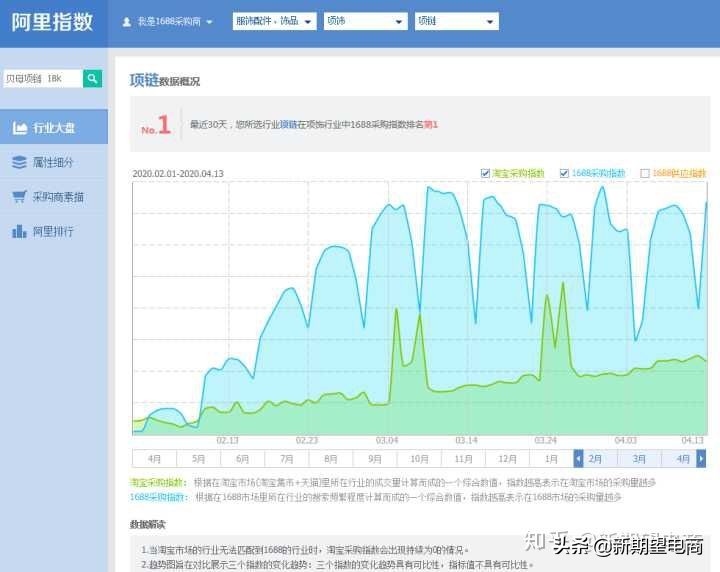Click the 项链数据概况 page heading
Screen dimensions: 720x572
pos(165,80)
